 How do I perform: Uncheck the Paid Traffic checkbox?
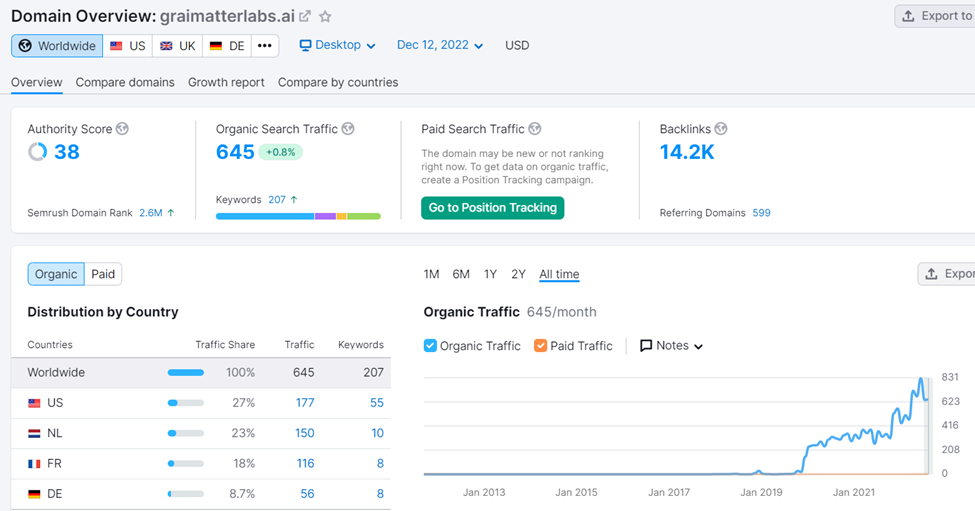[x=540, y=346]
